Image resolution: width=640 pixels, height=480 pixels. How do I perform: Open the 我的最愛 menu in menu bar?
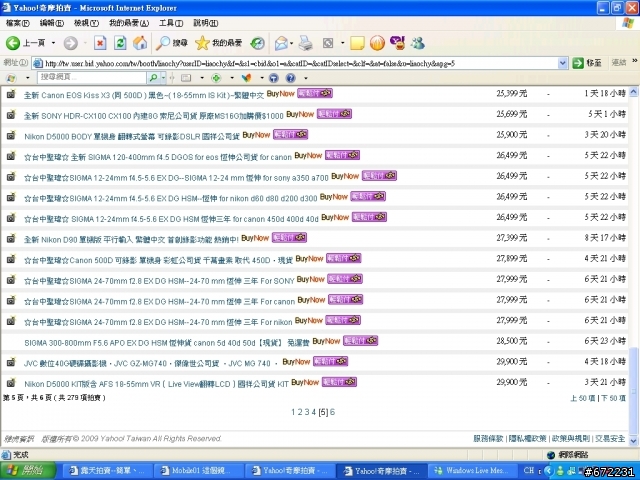129,23
